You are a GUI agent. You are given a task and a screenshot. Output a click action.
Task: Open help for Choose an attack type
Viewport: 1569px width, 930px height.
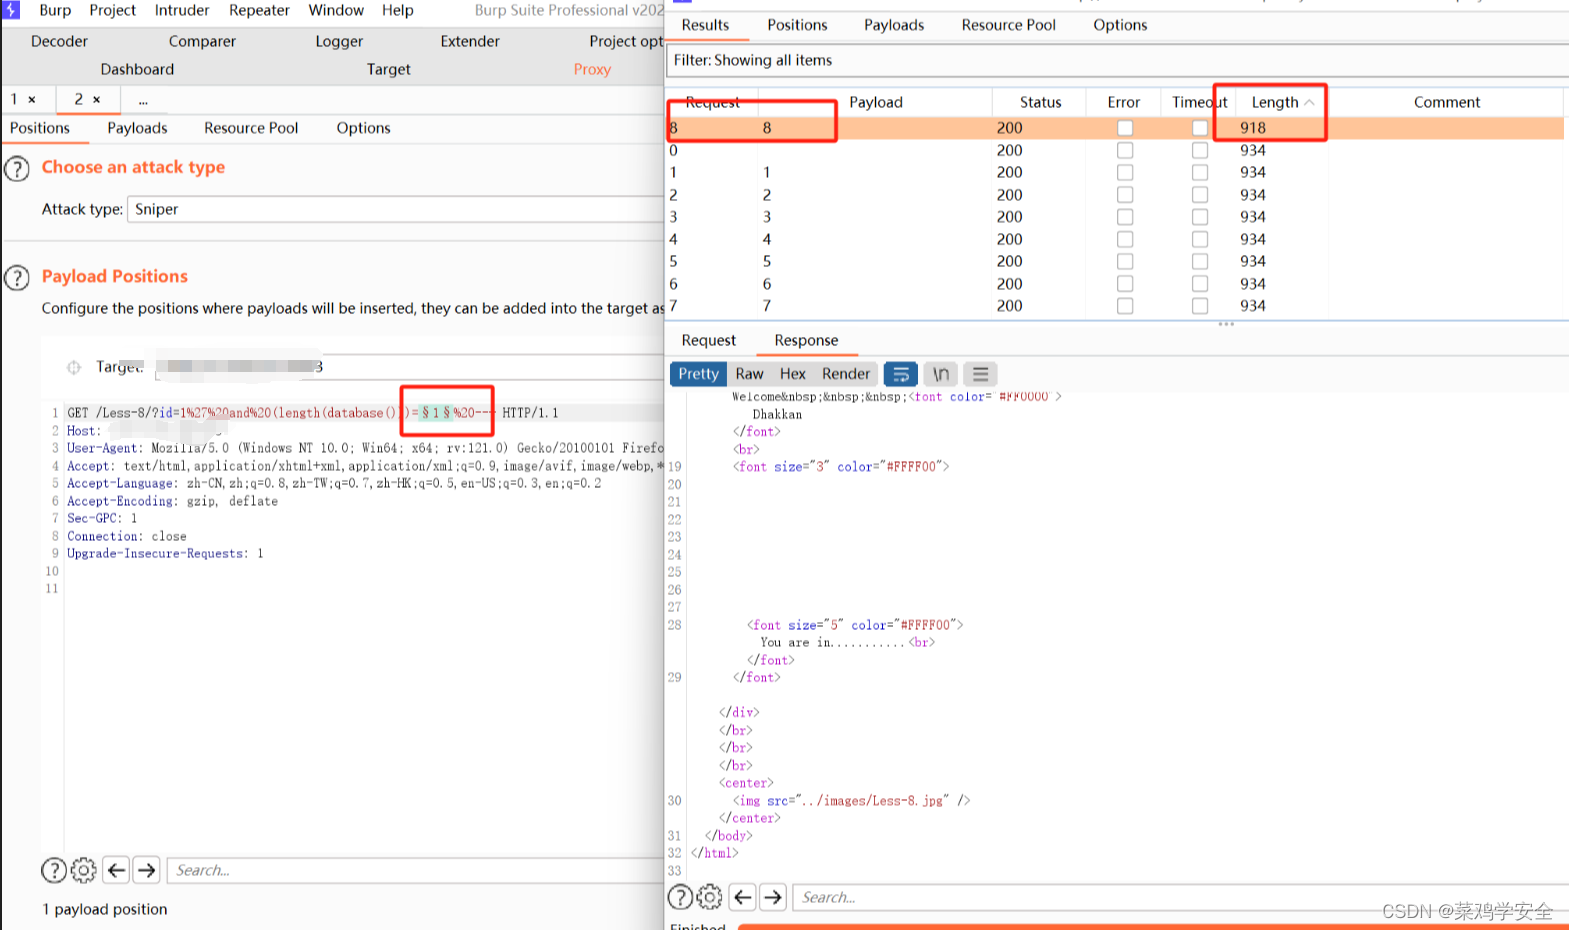17,168
